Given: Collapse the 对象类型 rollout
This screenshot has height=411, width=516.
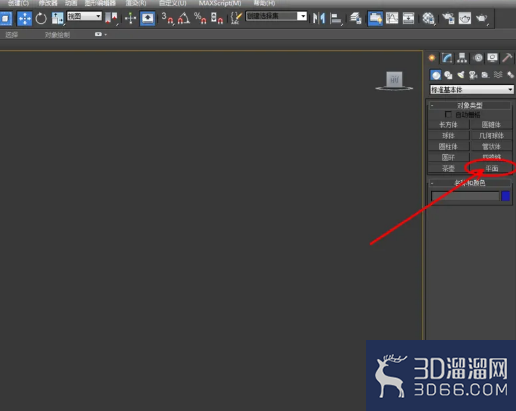Looking at the screenshot, I should point(470,105).
